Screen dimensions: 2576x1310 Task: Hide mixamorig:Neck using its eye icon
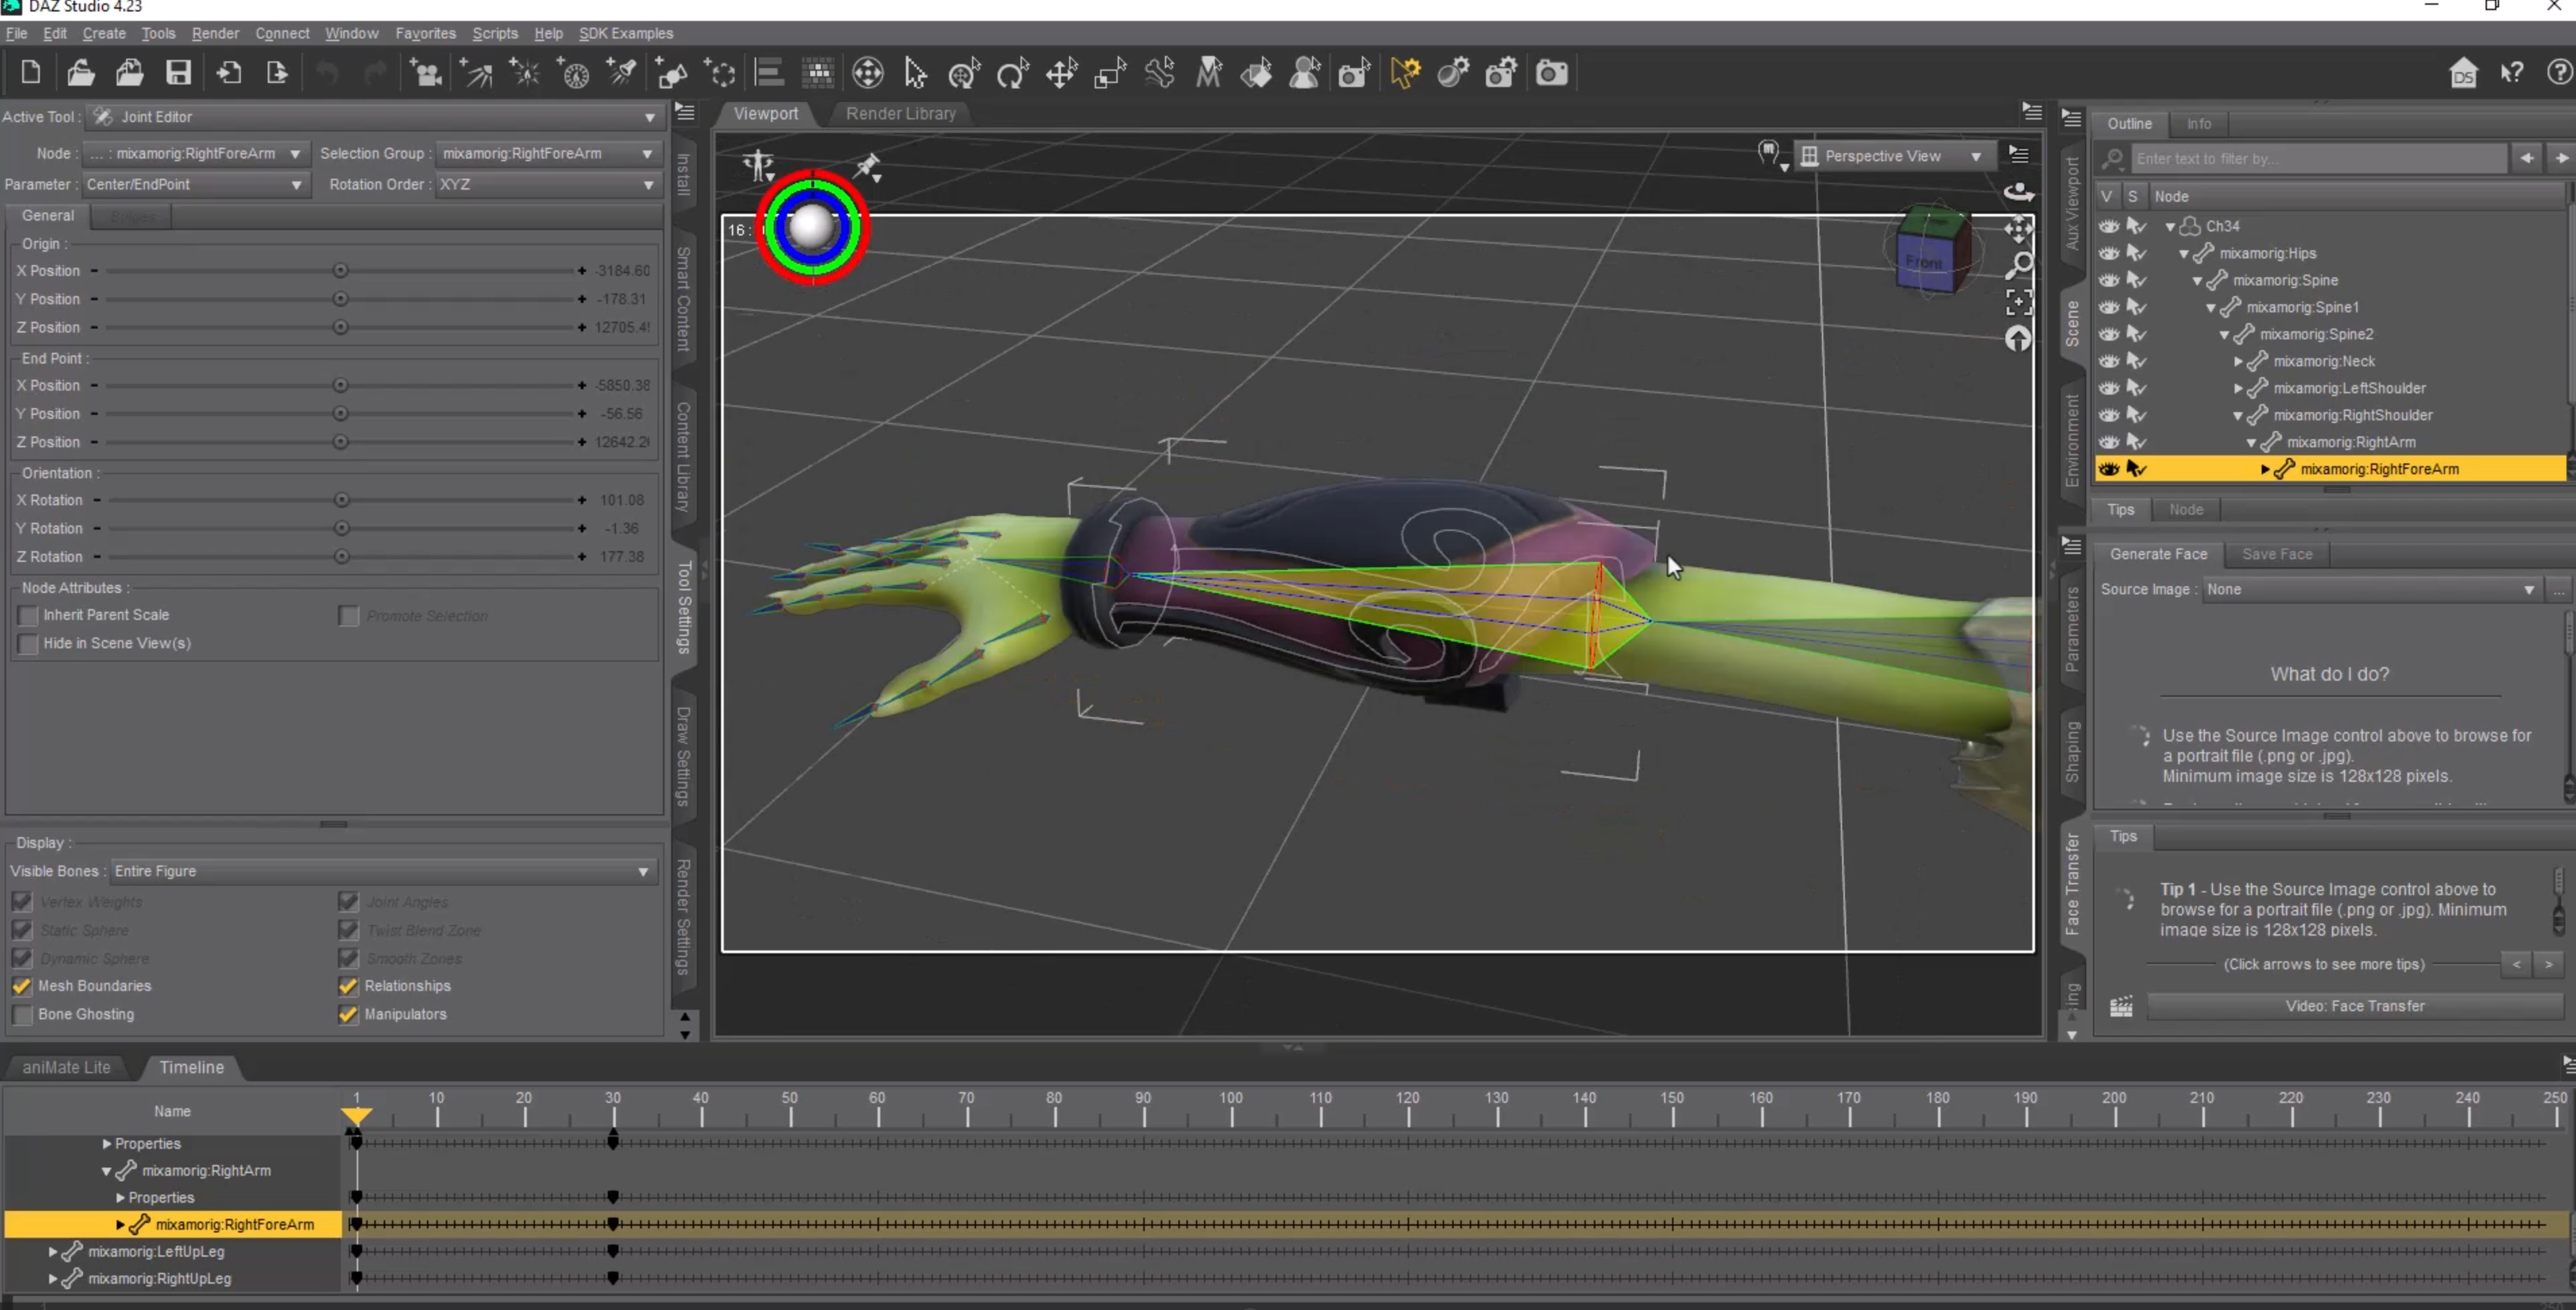[x=2109, y=361]
